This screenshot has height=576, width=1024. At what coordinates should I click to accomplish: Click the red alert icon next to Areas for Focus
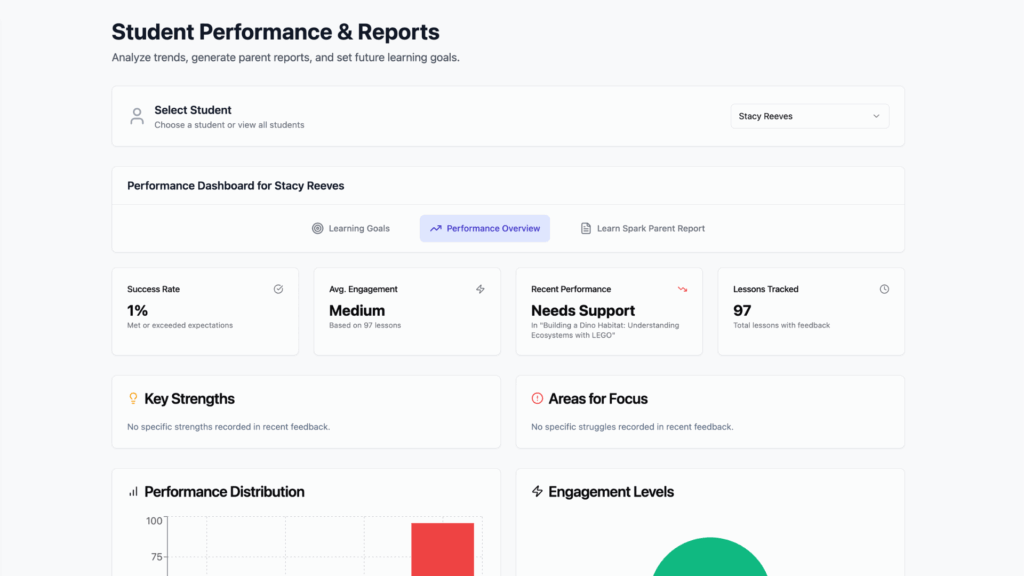pos(537,398)
